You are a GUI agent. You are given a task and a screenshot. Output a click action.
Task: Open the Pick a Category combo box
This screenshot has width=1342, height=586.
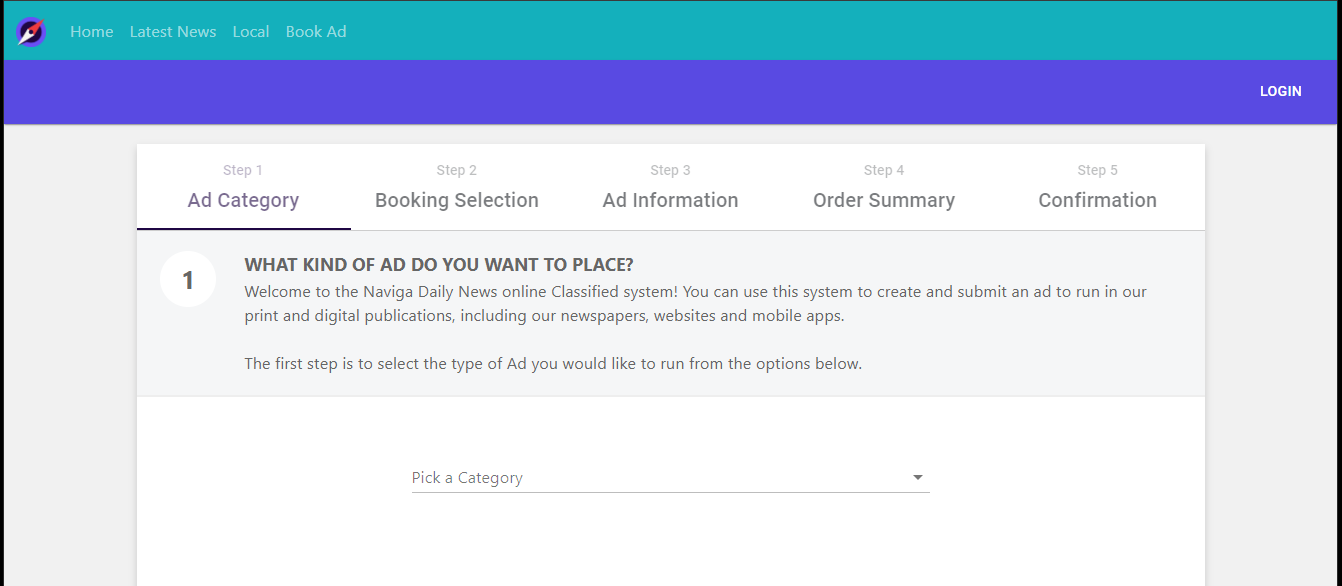[x=660, y=478]
